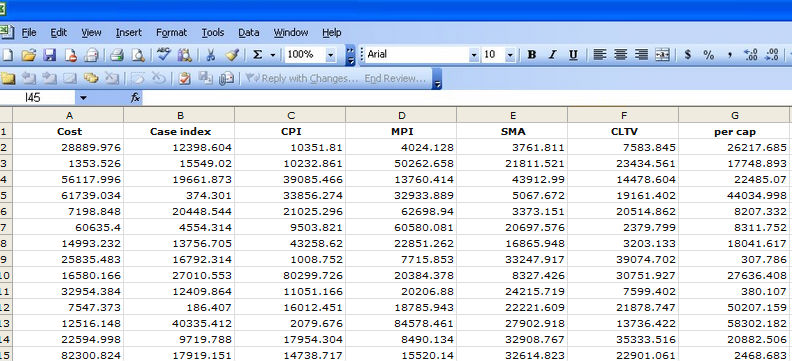Image resolution: width=792 pixels, height=361 pixels.
Task: Open an existing file with the folder icon
Action: click(29, 55)
